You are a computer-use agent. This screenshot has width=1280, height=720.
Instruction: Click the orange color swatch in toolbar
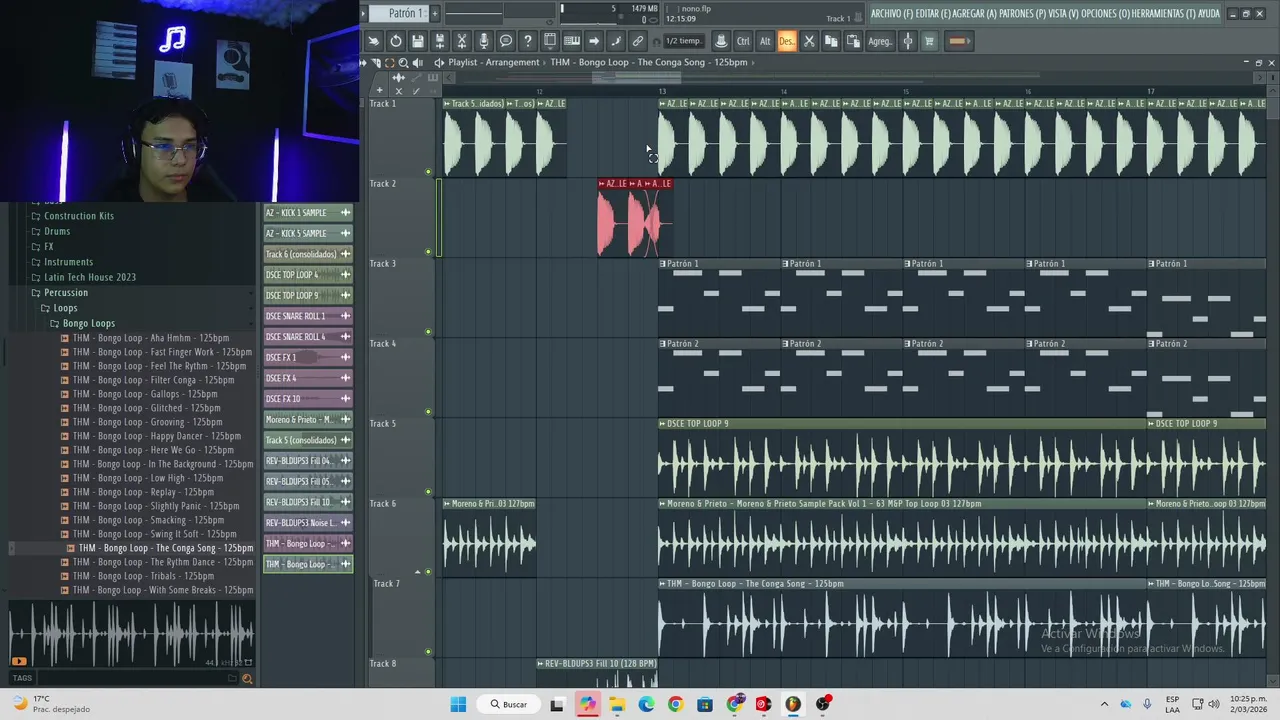tap(958, 41)
